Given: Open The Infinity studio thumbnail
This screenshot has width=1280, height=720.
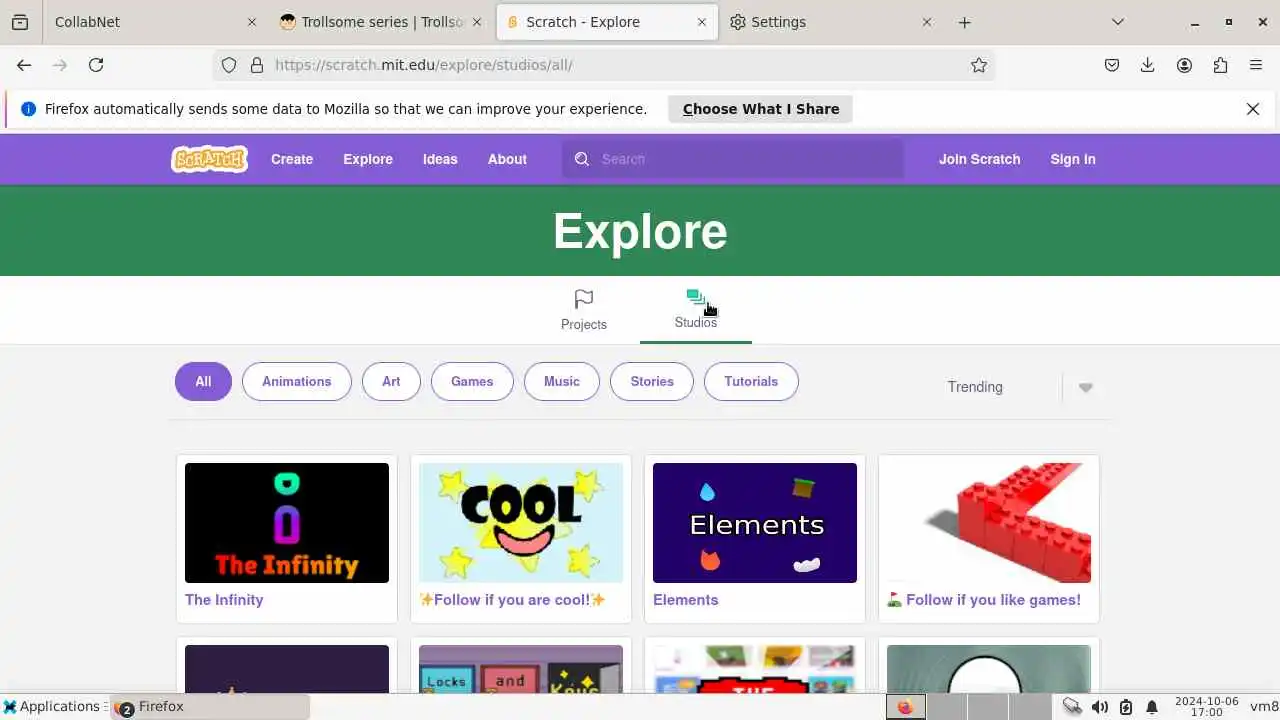Looking at the screenshot, I should tap(287, 523).
